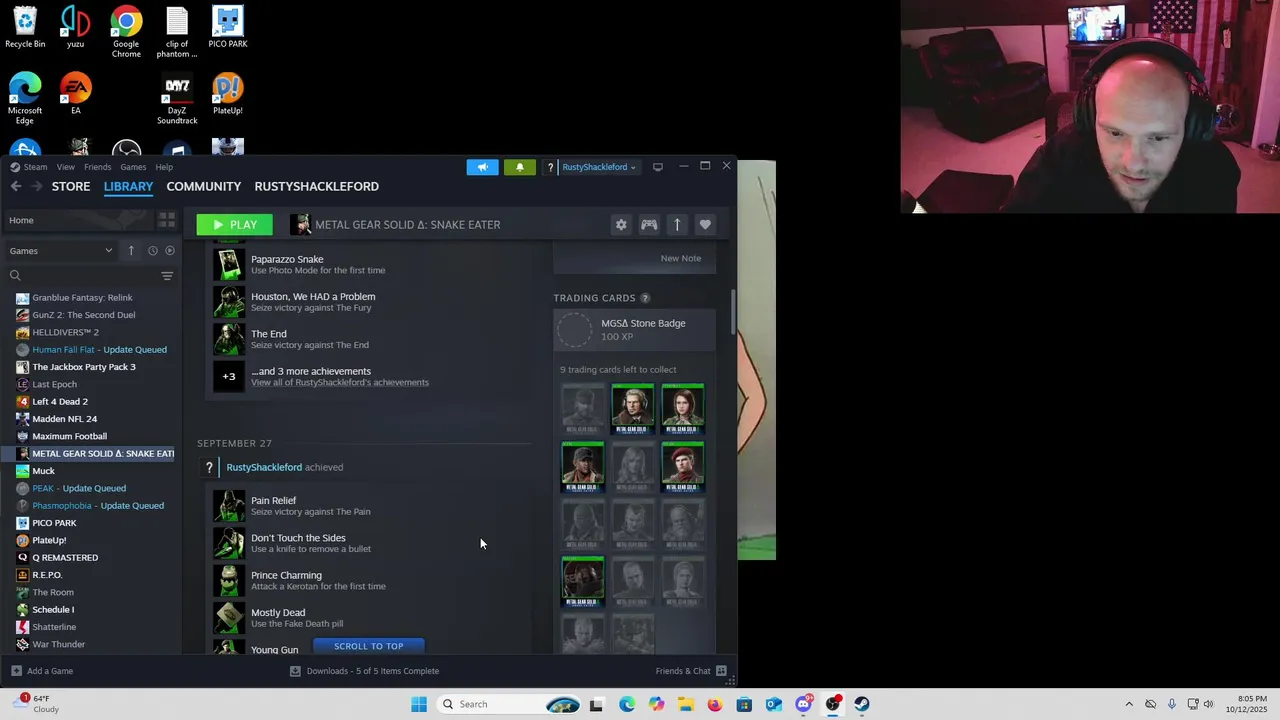Switch to STORE tab
The image size is (1280, 720).
click(x=71, y=186)
